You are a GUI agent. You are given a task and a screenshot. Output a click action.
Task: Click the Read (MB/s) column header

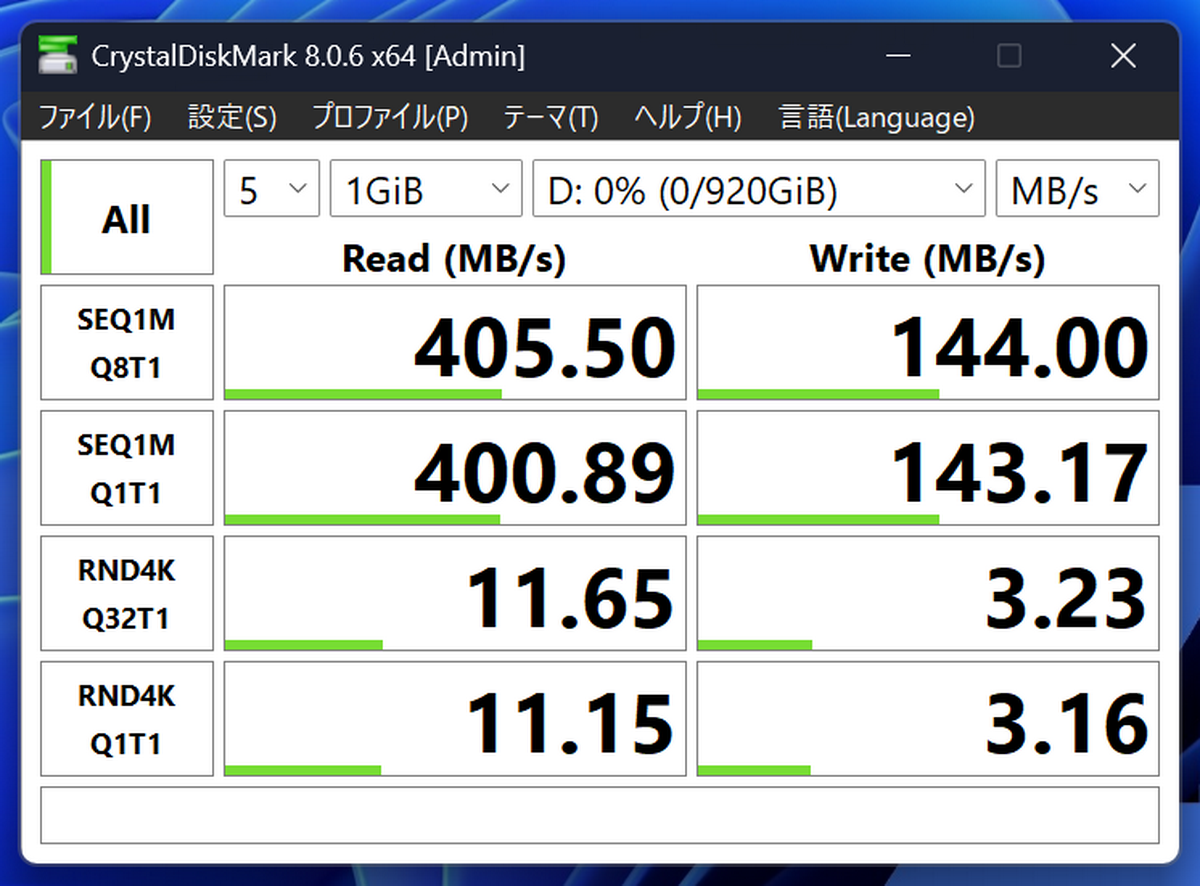pos(454,259)
